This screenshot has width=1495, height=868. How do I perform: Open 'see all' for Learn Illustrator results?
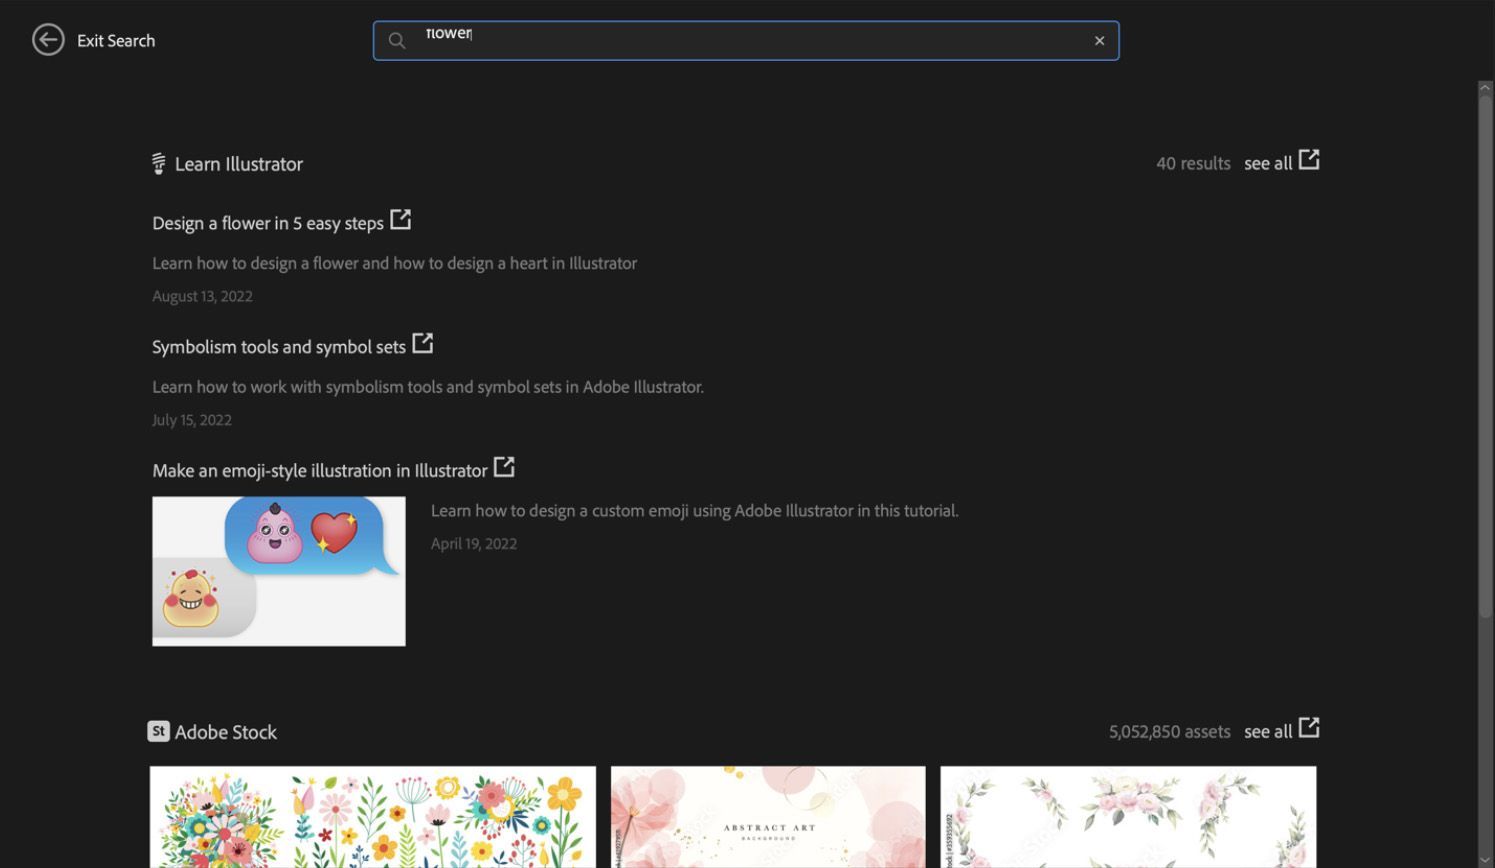tap(1268, 163)
